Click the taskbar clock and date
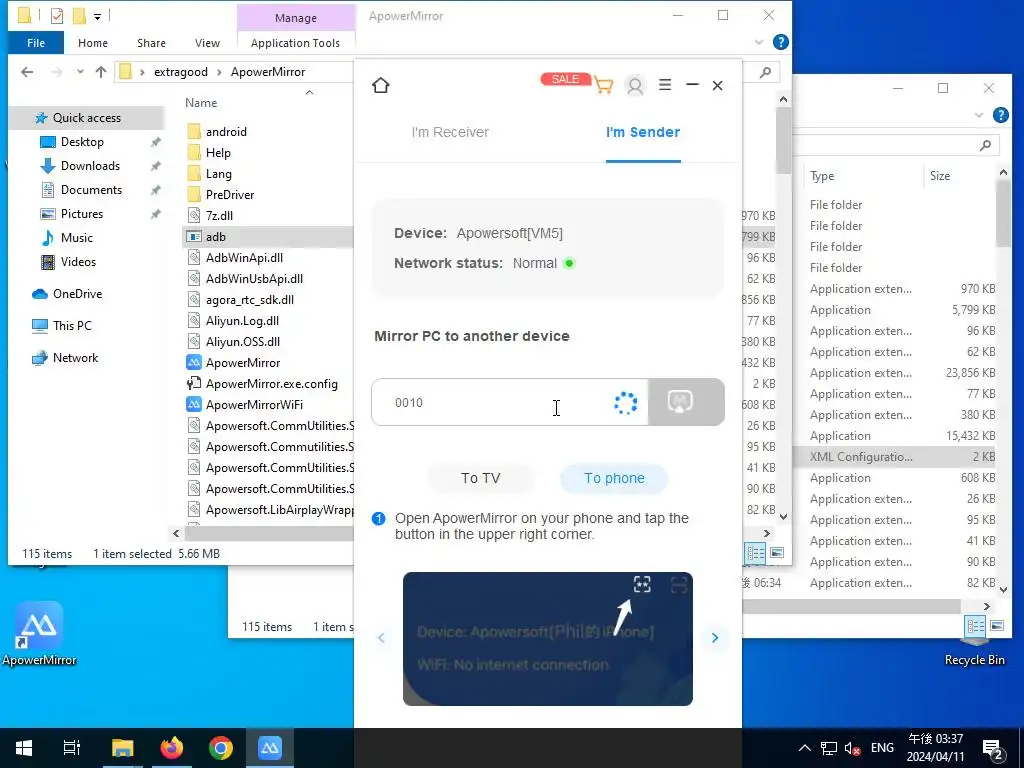 pyautogui.click(x=935, y=748)
